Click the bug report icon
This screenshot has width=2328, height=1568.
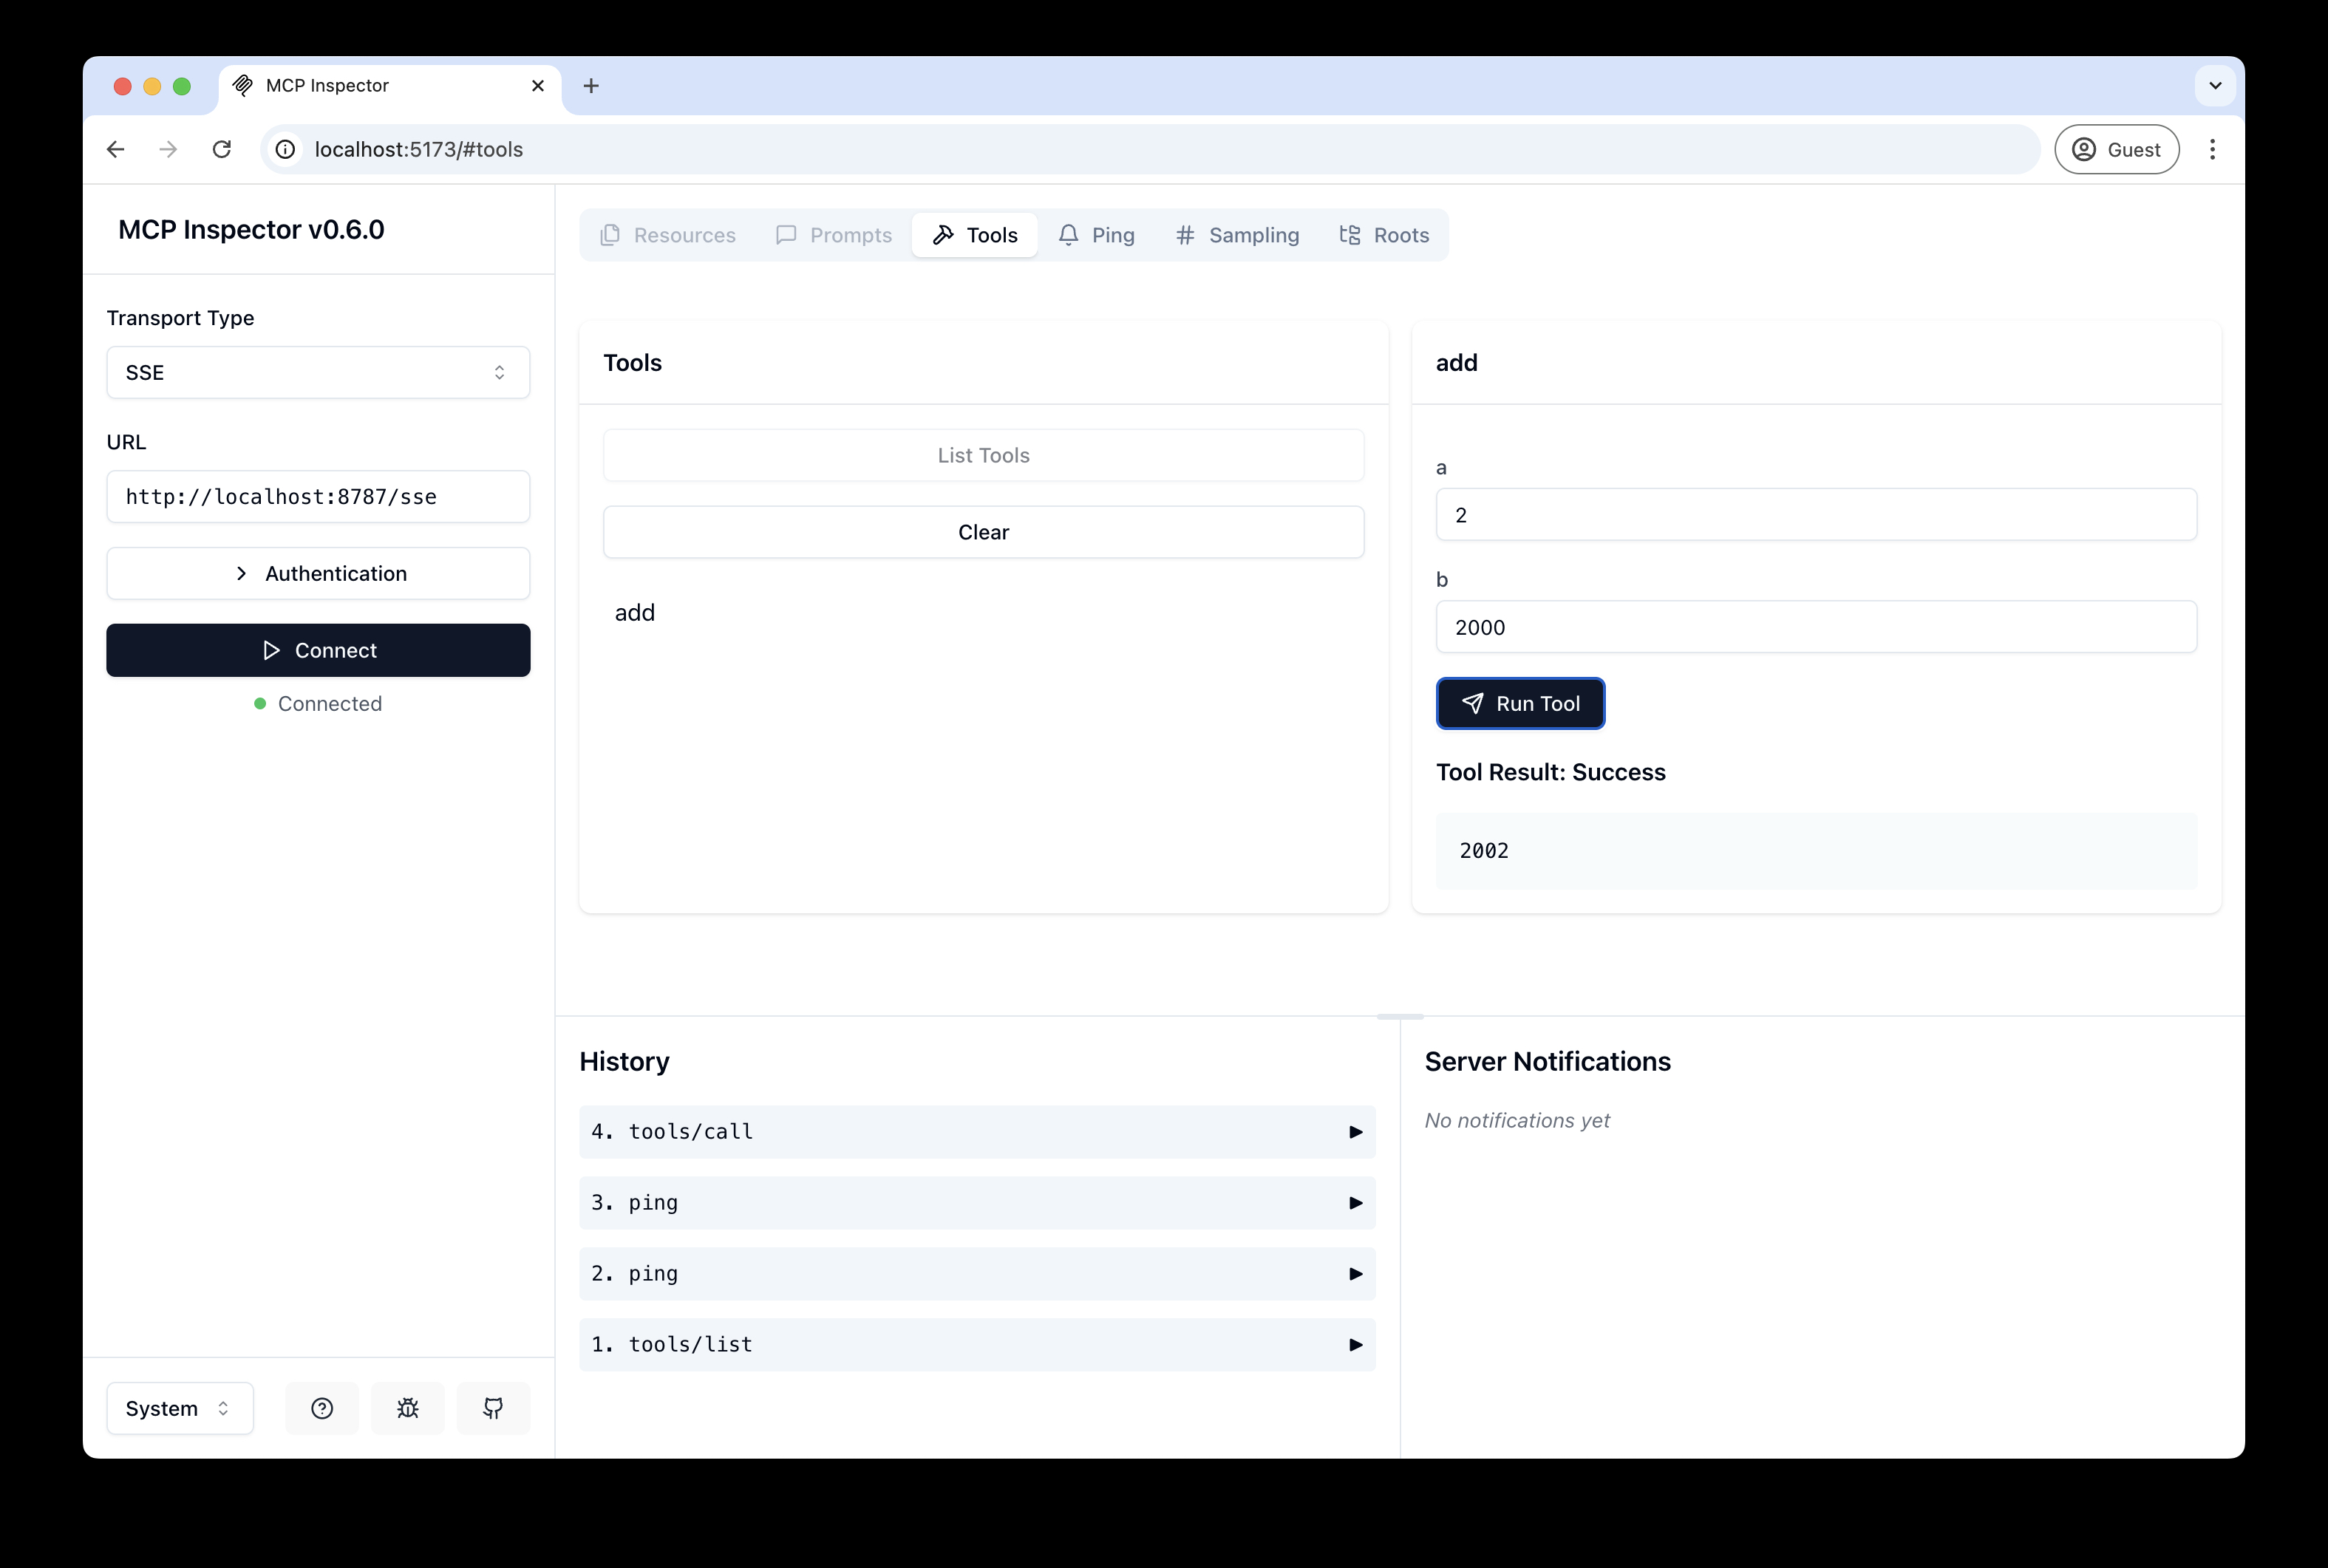point(407,1408)
